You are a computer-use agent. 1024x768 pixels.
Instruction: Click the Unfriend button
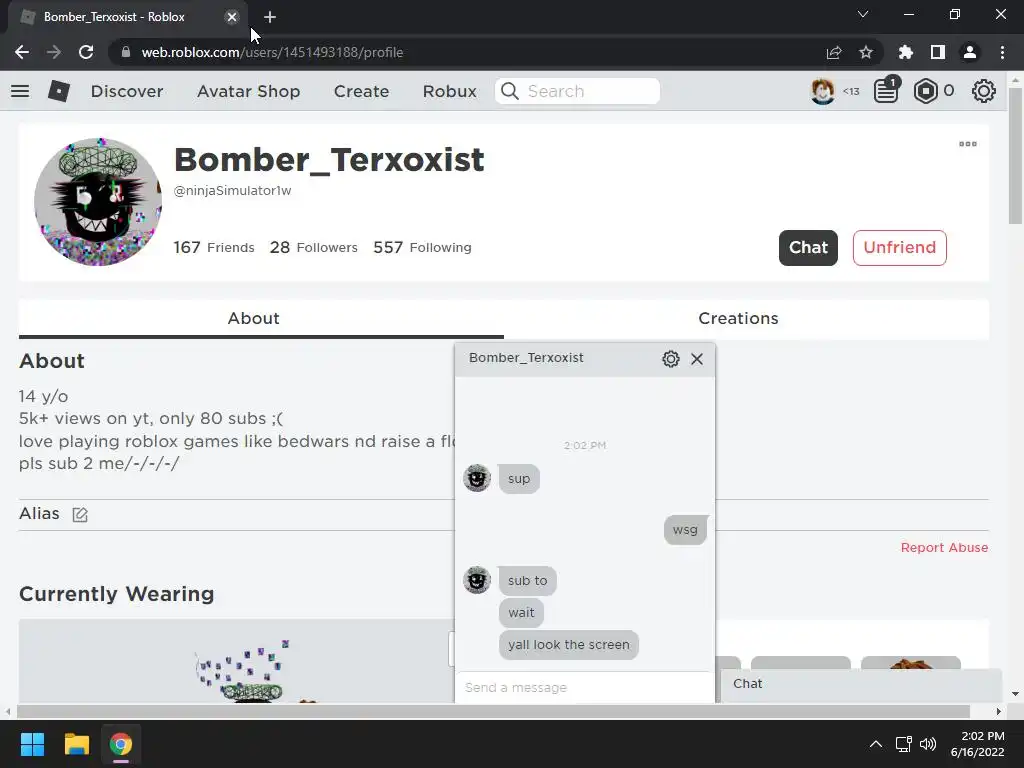click(x=899, y=248)
